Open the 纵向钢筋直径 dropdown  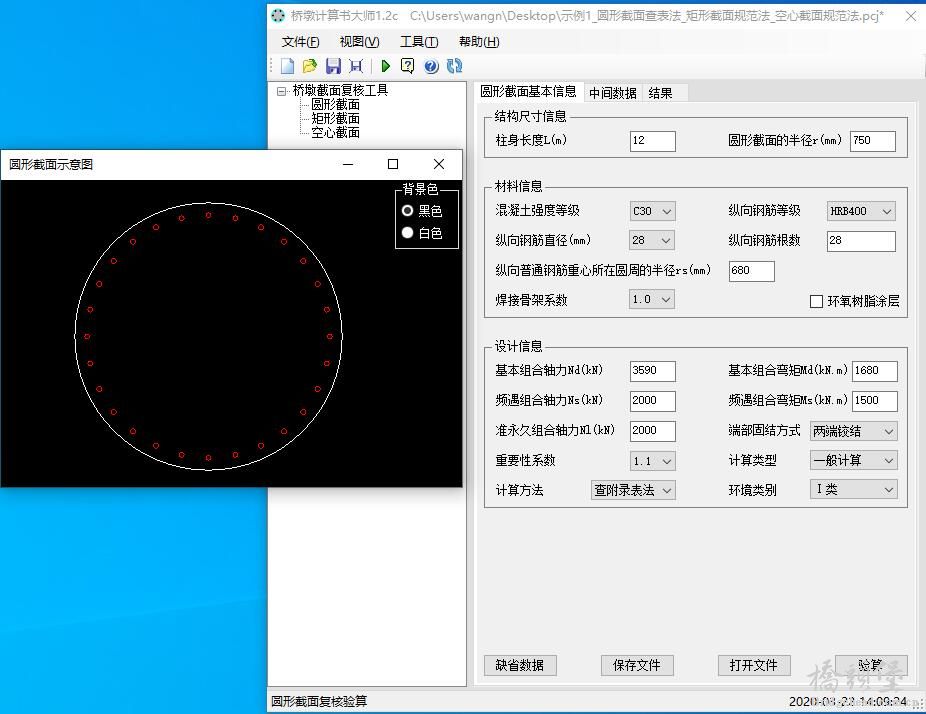tap(652, 240)
